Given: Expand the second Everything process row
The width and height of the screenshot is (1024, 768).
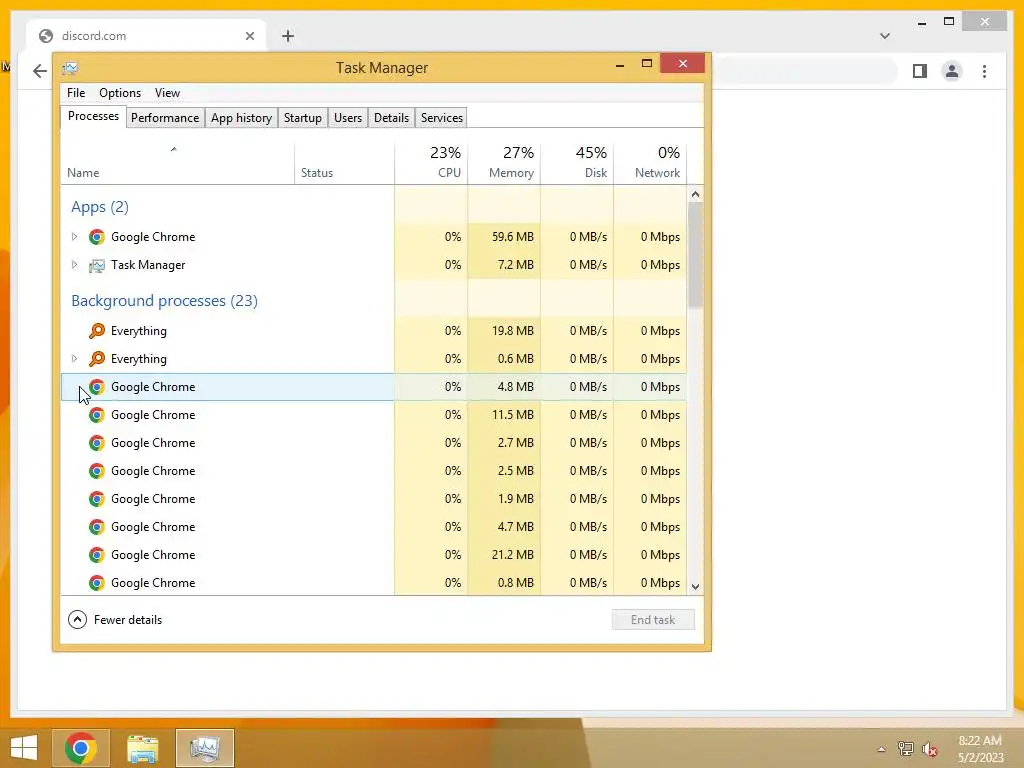Looking at the screenshot, I should 74,359.
